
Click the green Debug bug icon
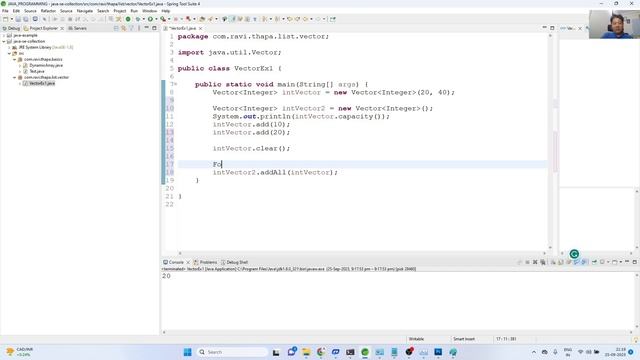pyautogui.click(x=138, y=19)
